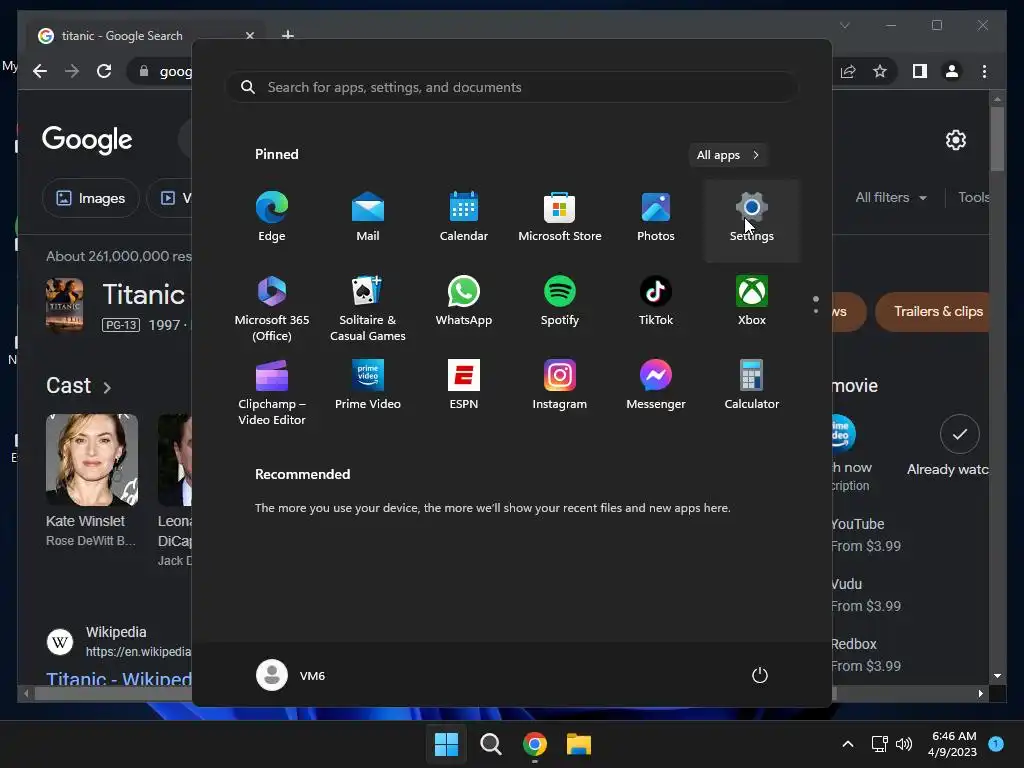Go back in Chrome browser
Viewport: 1024px width, 768px height.
tap(40, 71)
